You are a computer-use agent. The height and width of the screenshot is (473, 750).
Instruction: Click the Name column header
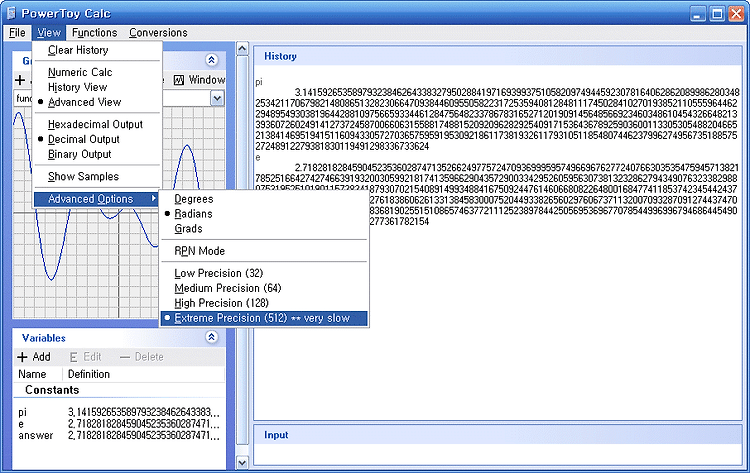tap(38, 374)
